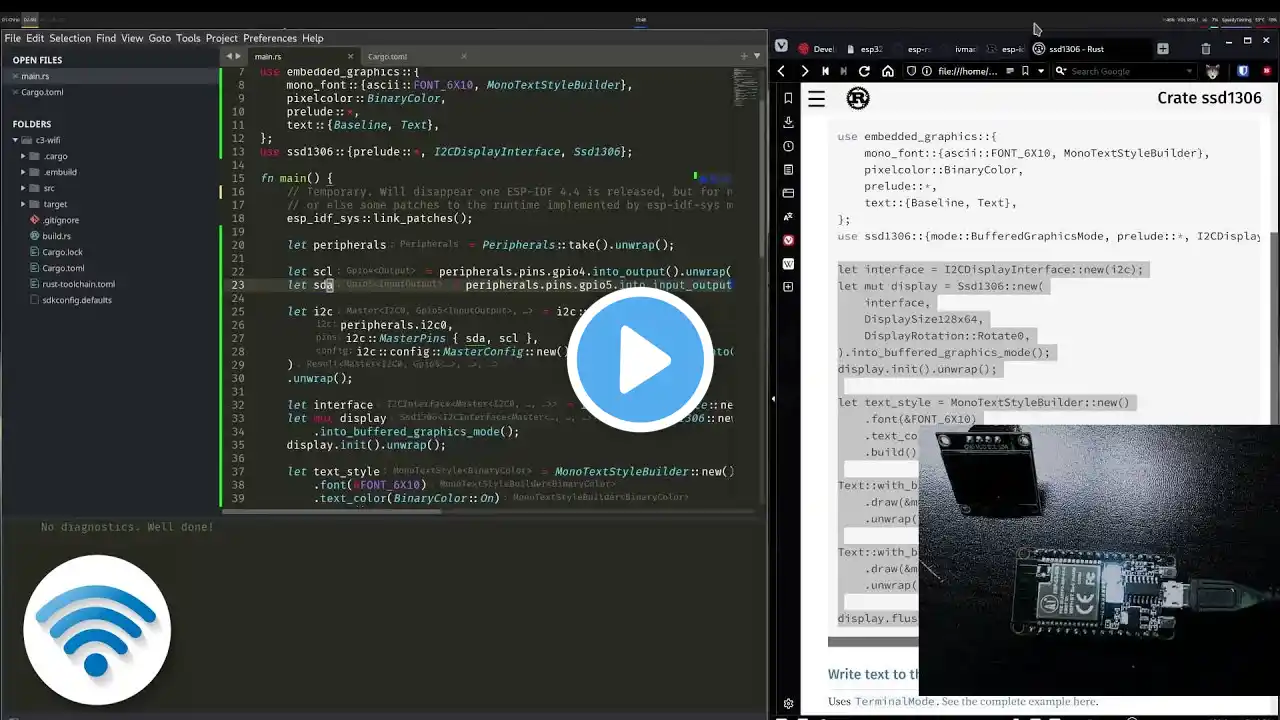Open the Selection menu
The height and width of the screenshot is (720, 1280).
(70, 38)
